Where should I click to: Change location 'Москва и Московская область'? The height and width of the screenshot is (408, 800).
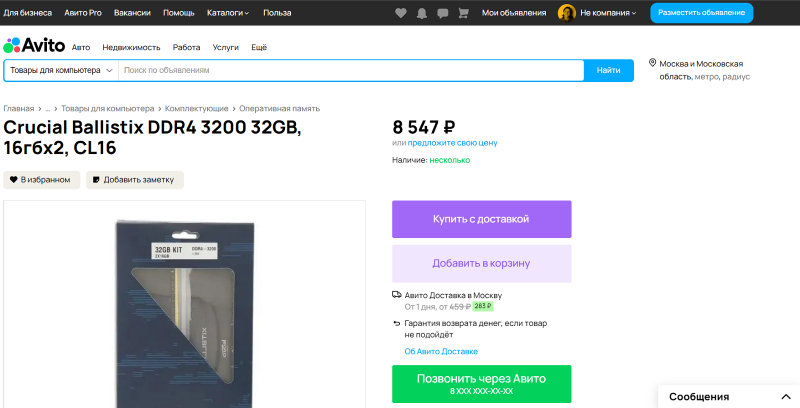pos(705,70)
